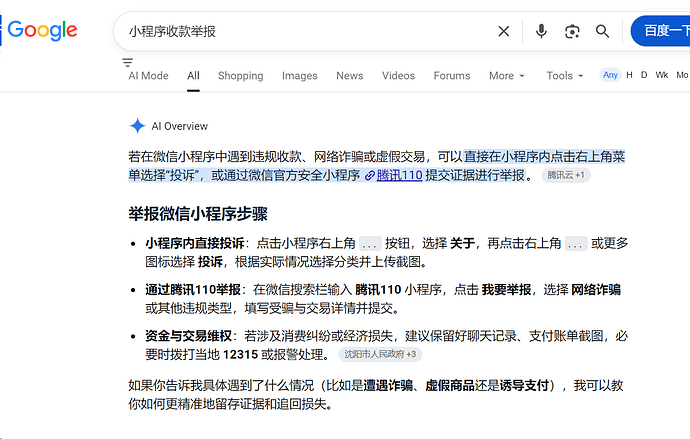The height and width of the screenshot is (439, 690).
Task: Click the link chain icon beside 腾讯110
Action: [x=370, y=176]
